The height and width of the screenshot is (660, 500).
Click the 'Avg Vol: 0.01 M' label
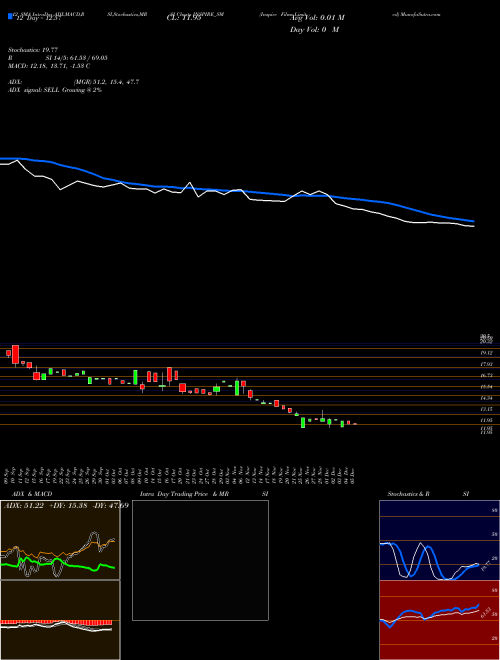coord(316,18)
